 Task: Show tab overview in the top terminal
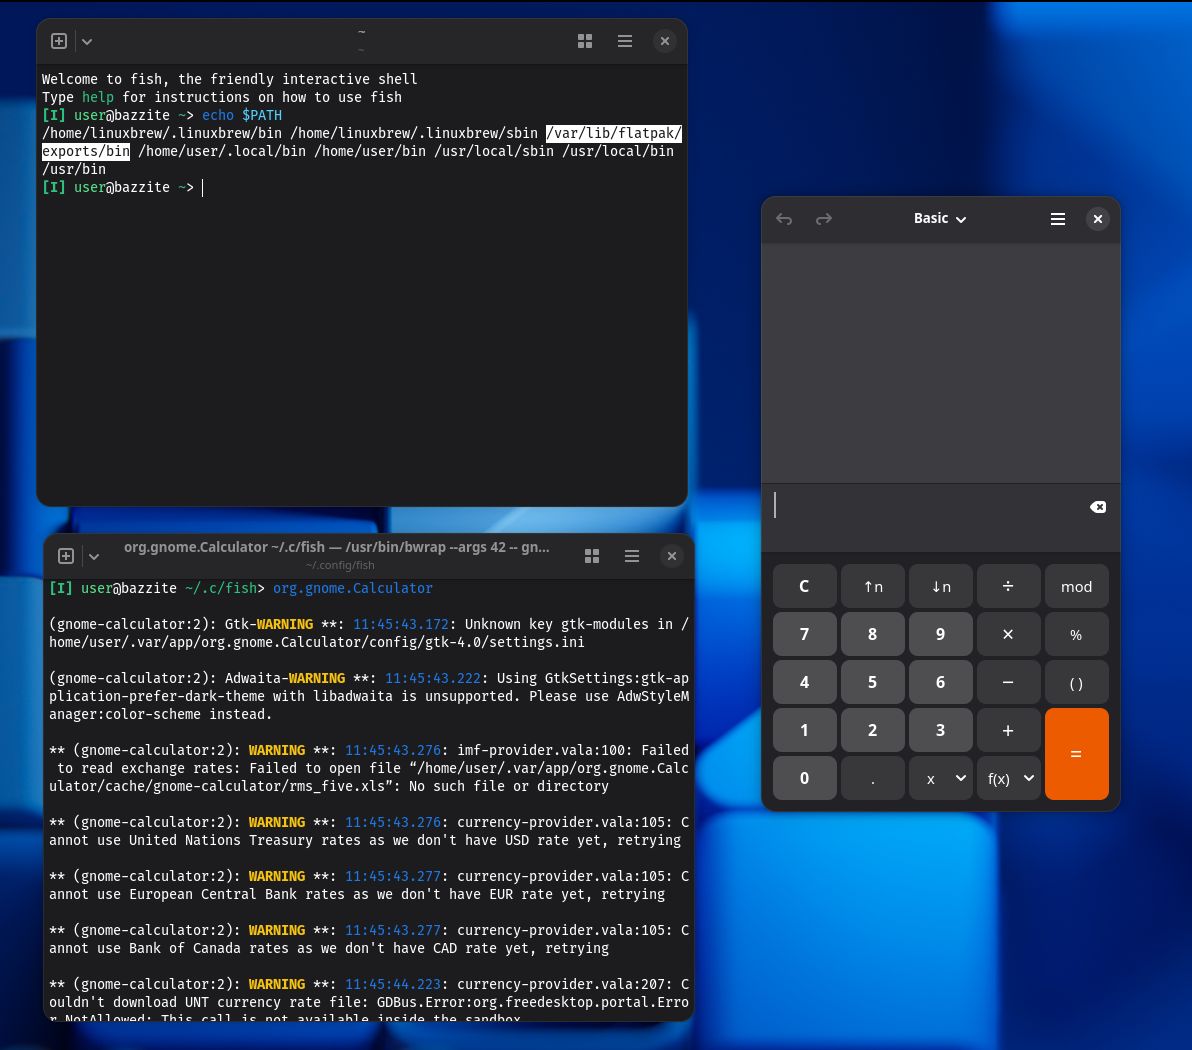[x=585, y=41]
